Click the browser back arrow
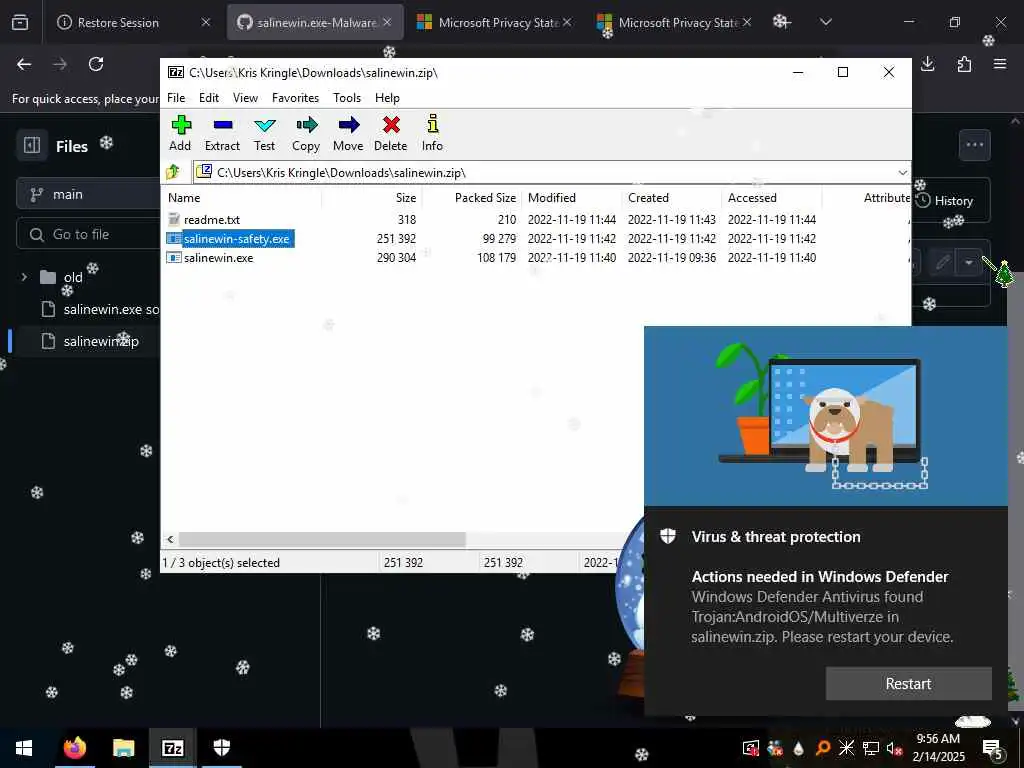1024x768 pixels. click(24, 64)
